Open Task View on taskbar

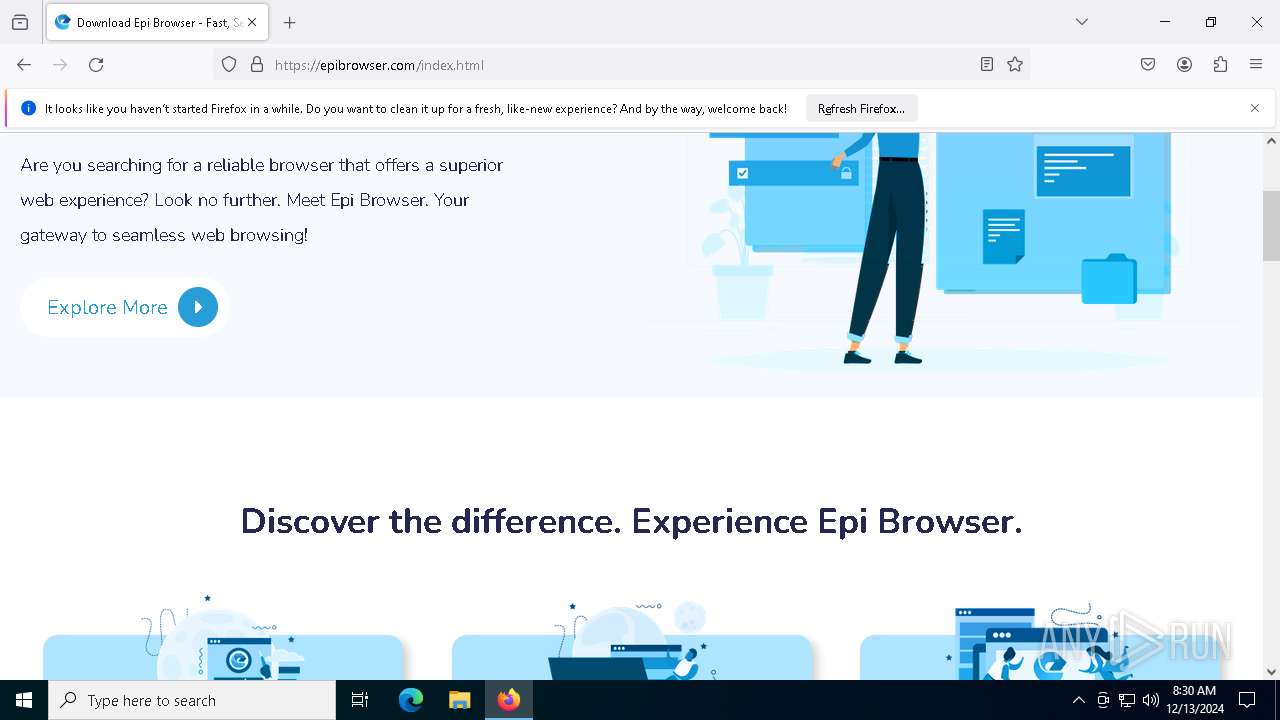click(x=360, y=700)
